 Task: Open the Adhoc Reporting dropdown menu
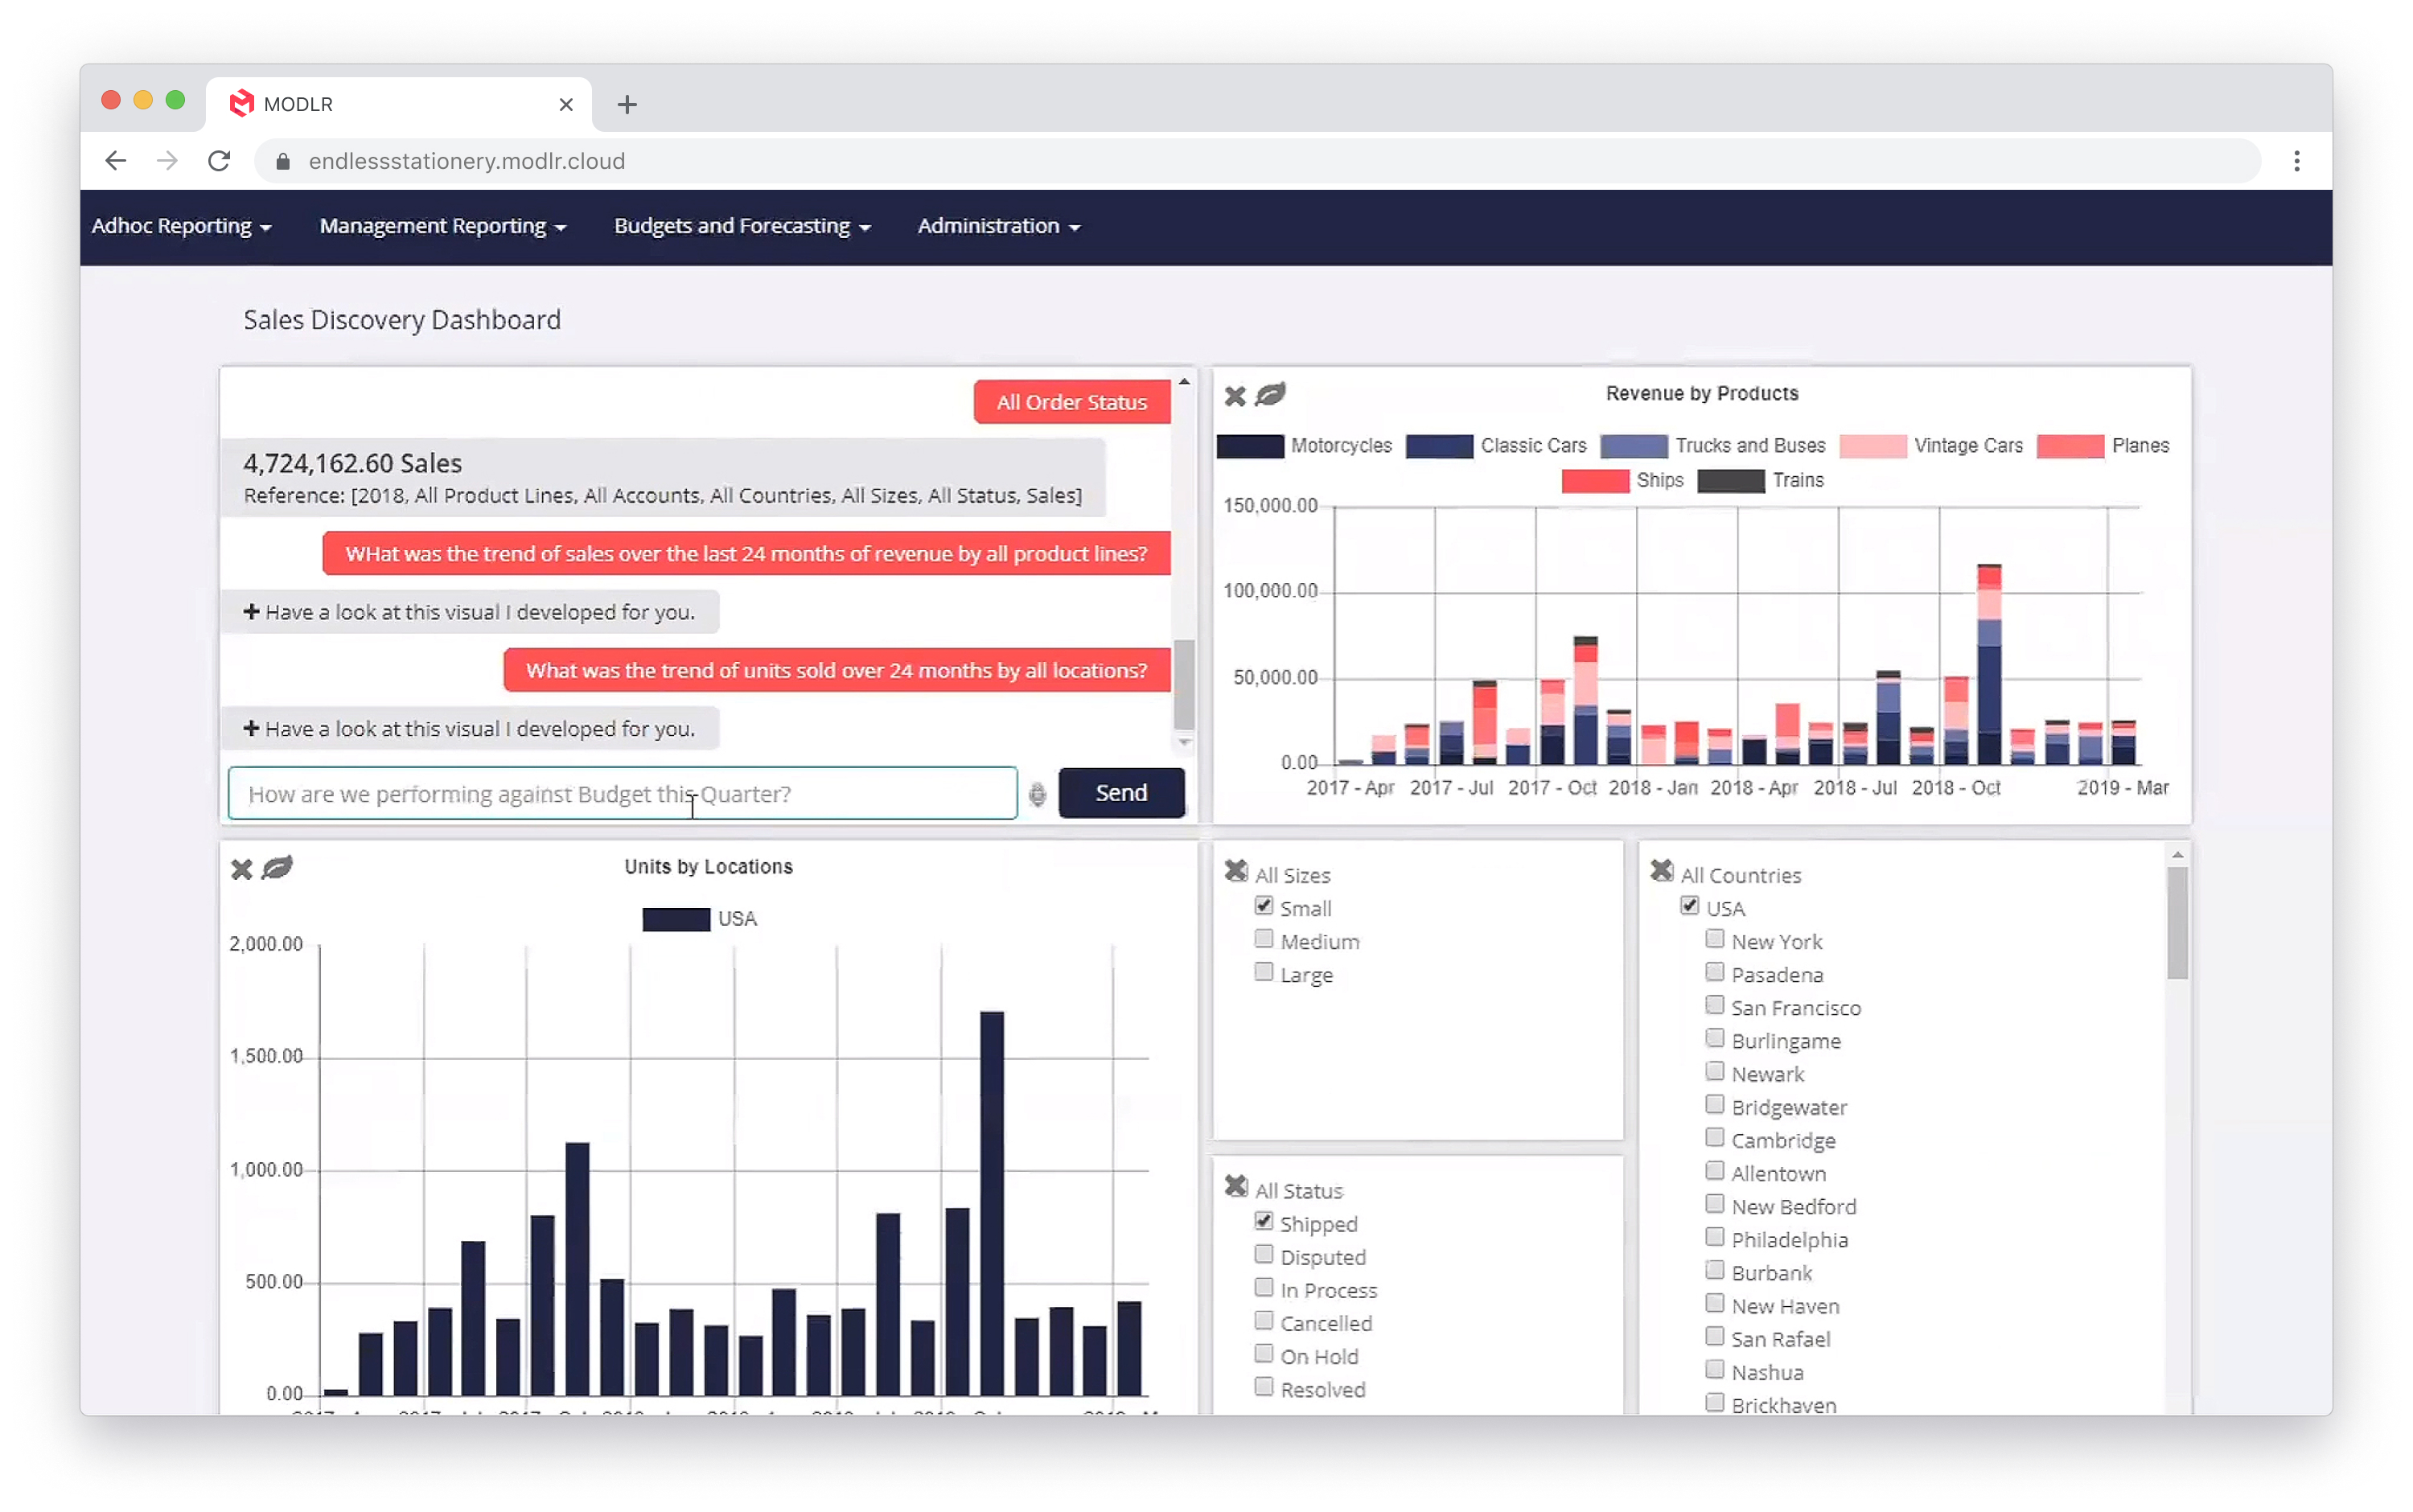coord(181,226)
